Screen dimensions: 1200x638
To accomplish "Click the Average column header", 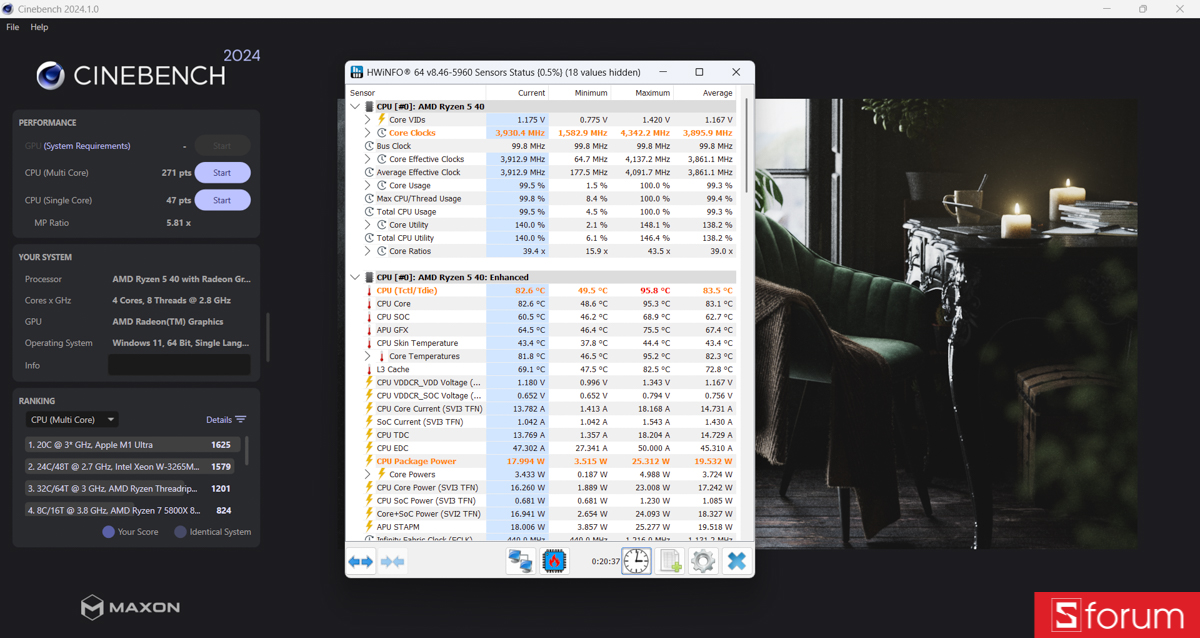I will click(x=717, y=93).
